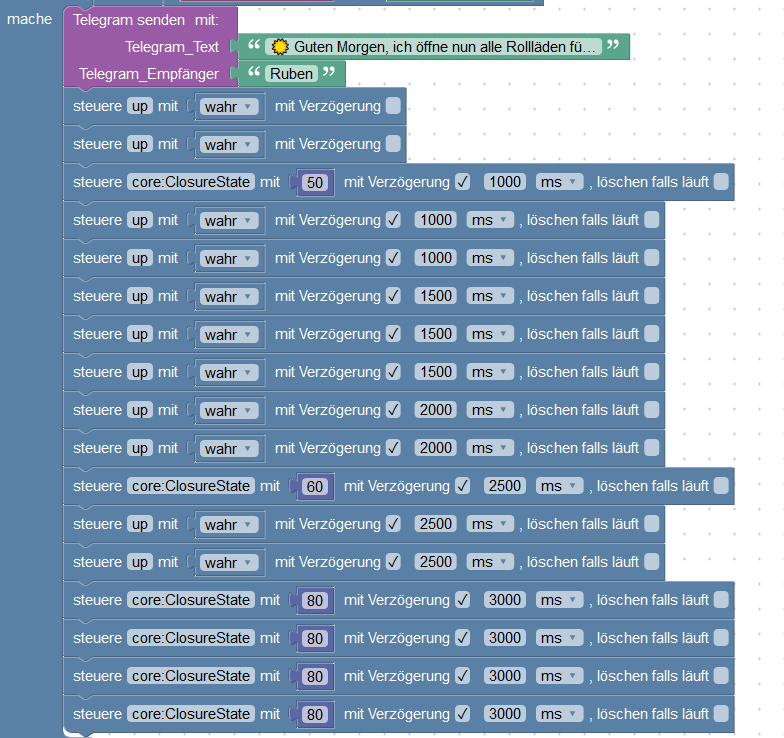Image resolution: width=784 pixels, height=738 pixels.
Task: Open the ms dropdown in the last 3000 ms ClosureState block
Action: pos(560,714)
